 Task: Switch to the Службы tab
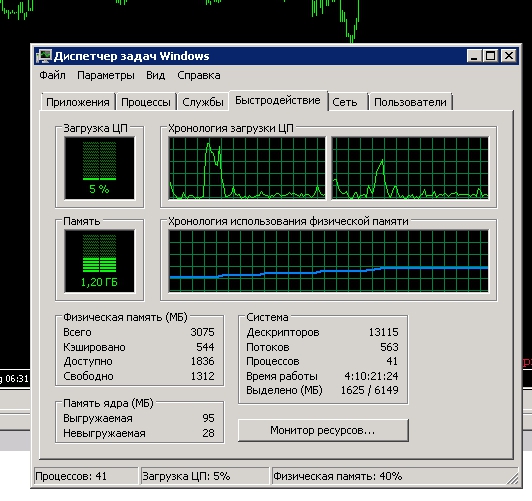[x=203, y=102]
